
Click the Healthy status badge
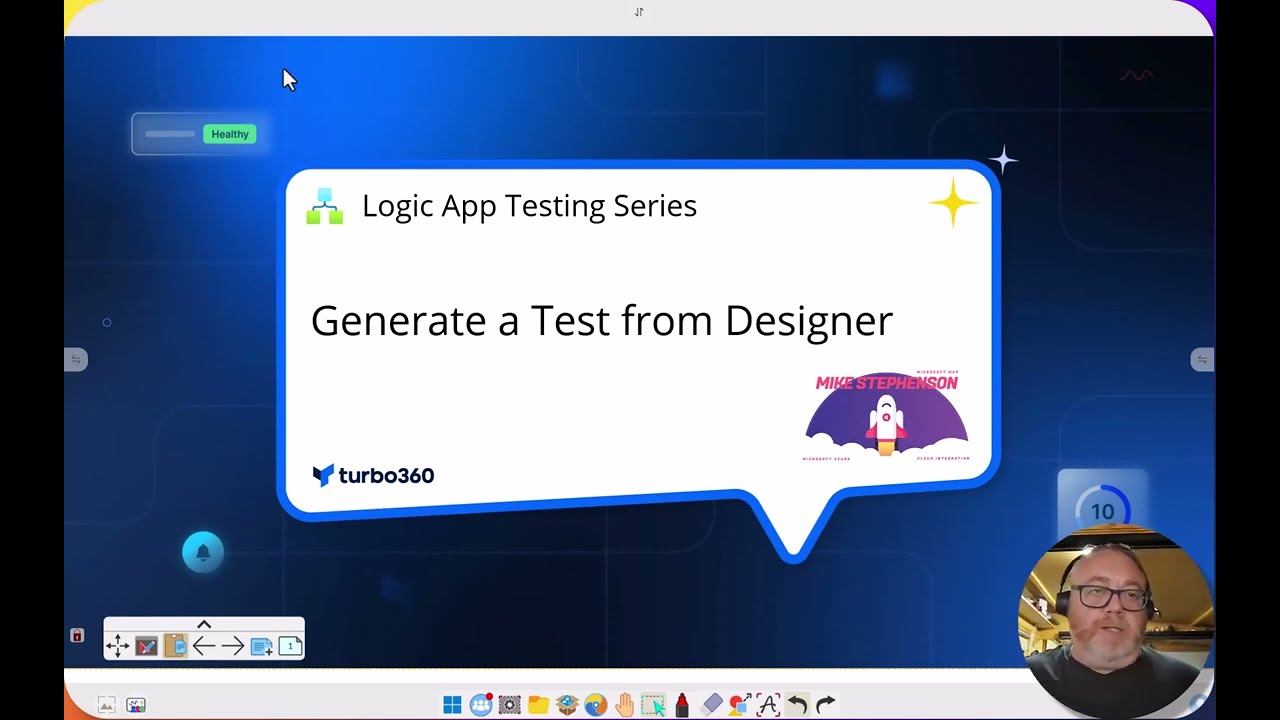(230, 134)
